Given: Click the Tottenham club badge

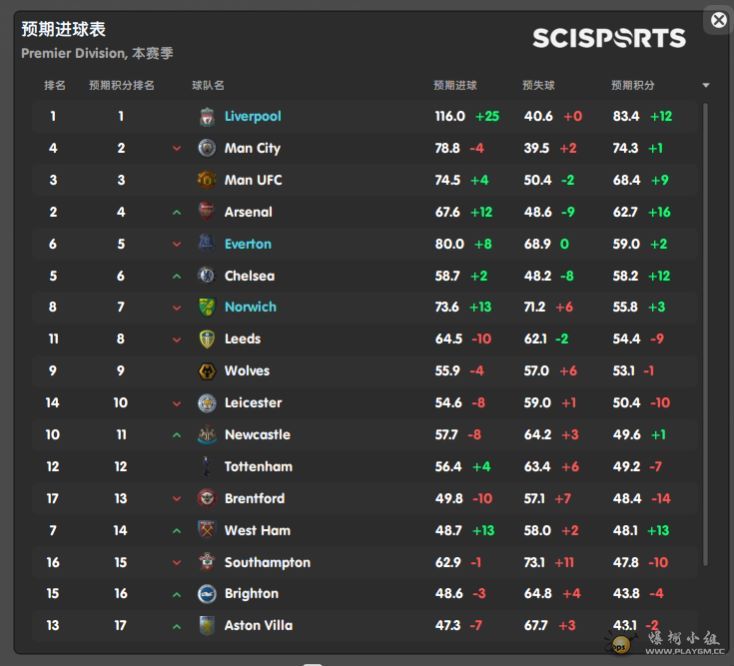Looking at the screenshot, I should (x=206, y=466).
